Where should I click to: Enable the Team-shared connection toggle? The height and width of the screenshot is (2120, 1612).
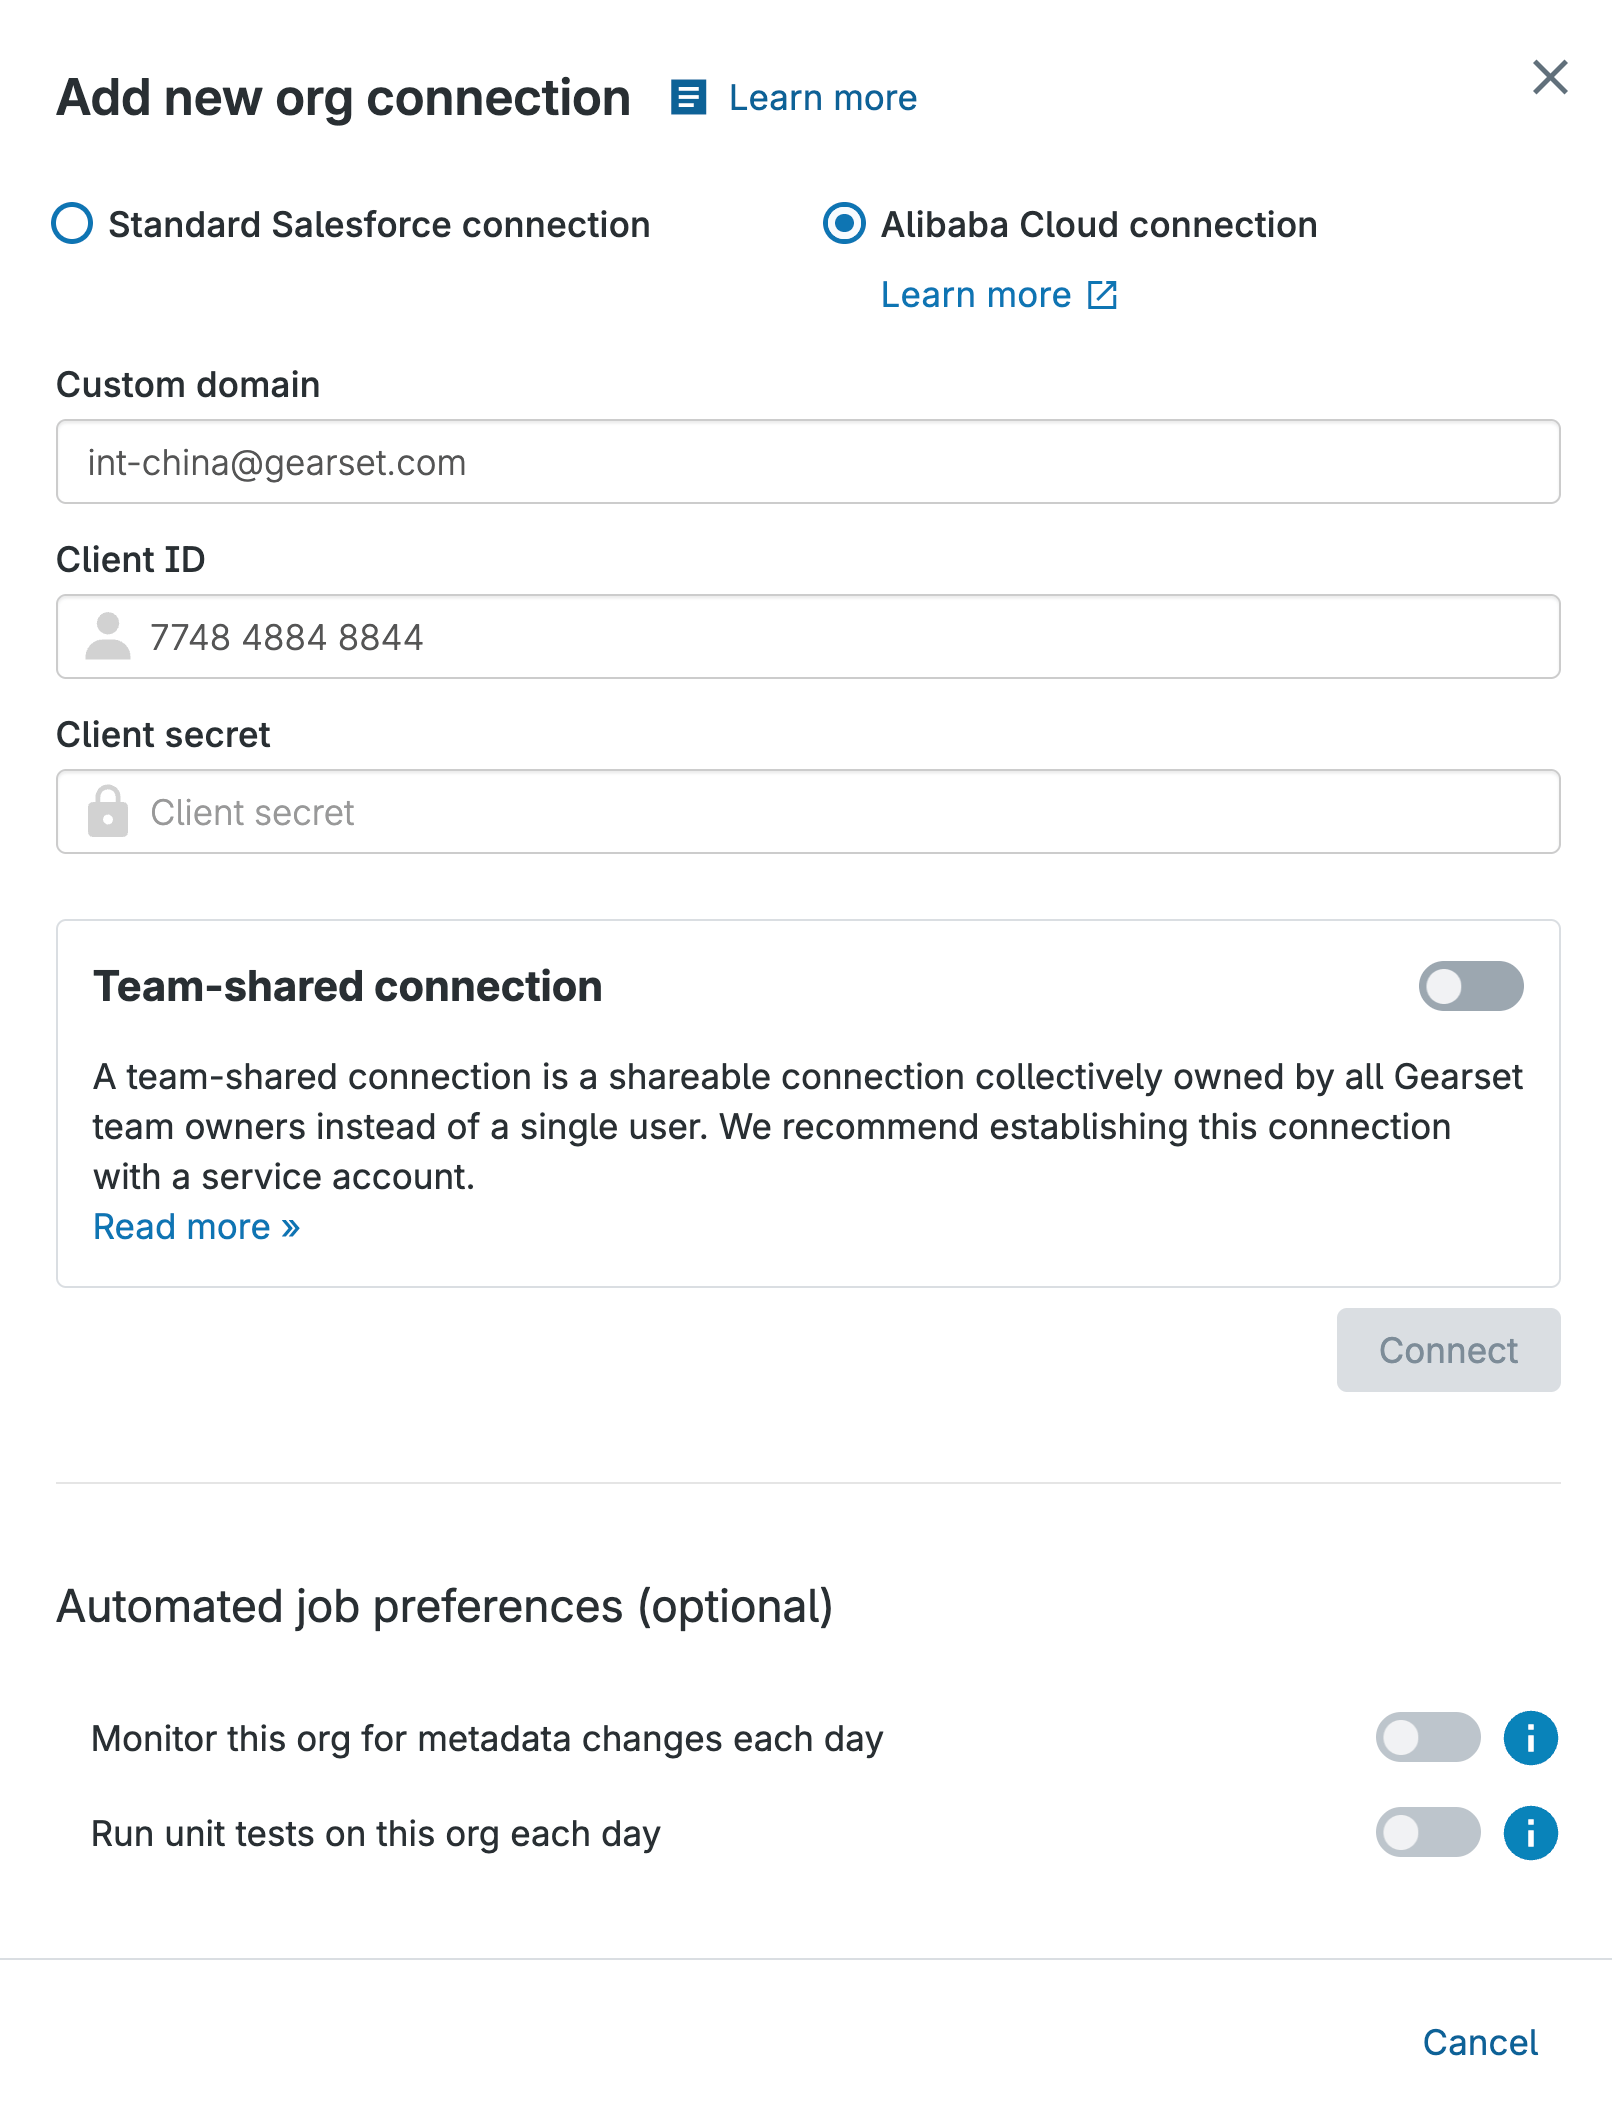pos(1470,986)
